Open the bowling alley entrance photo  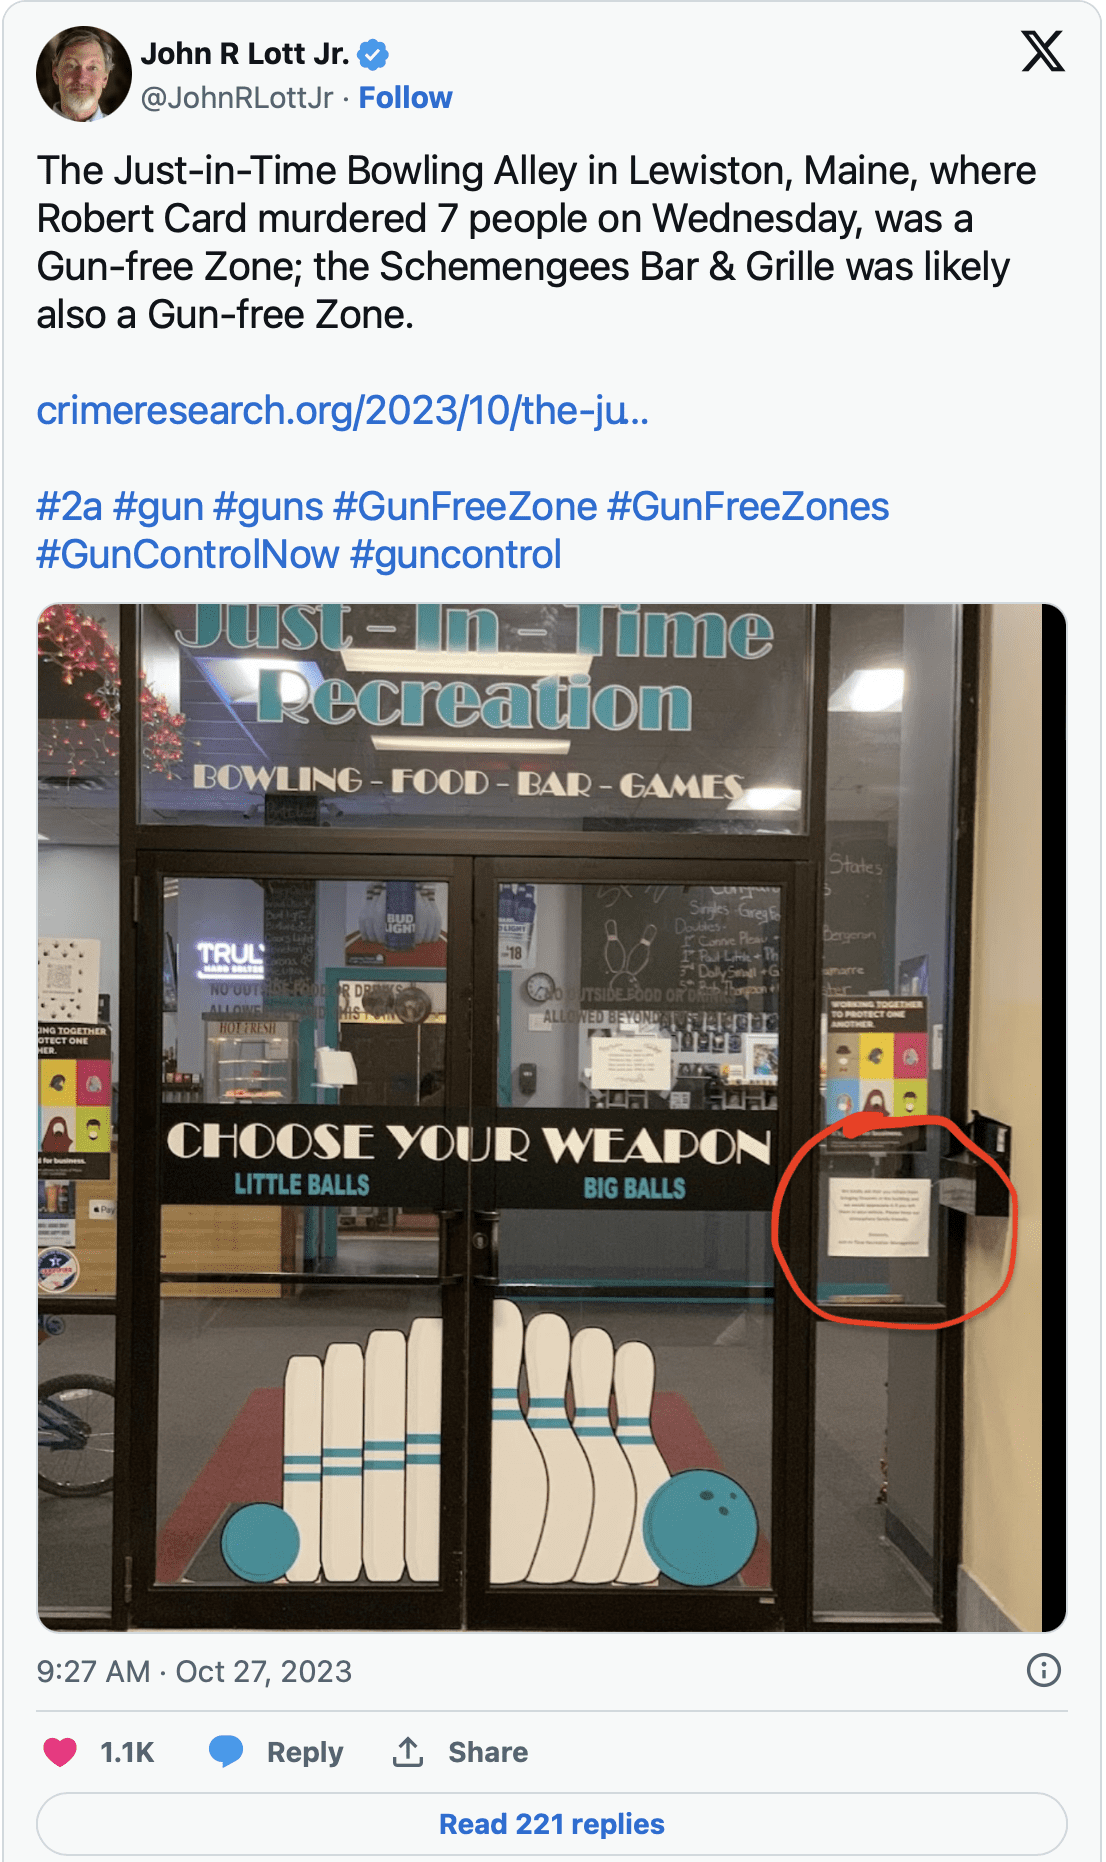(x=552, y=1118)
